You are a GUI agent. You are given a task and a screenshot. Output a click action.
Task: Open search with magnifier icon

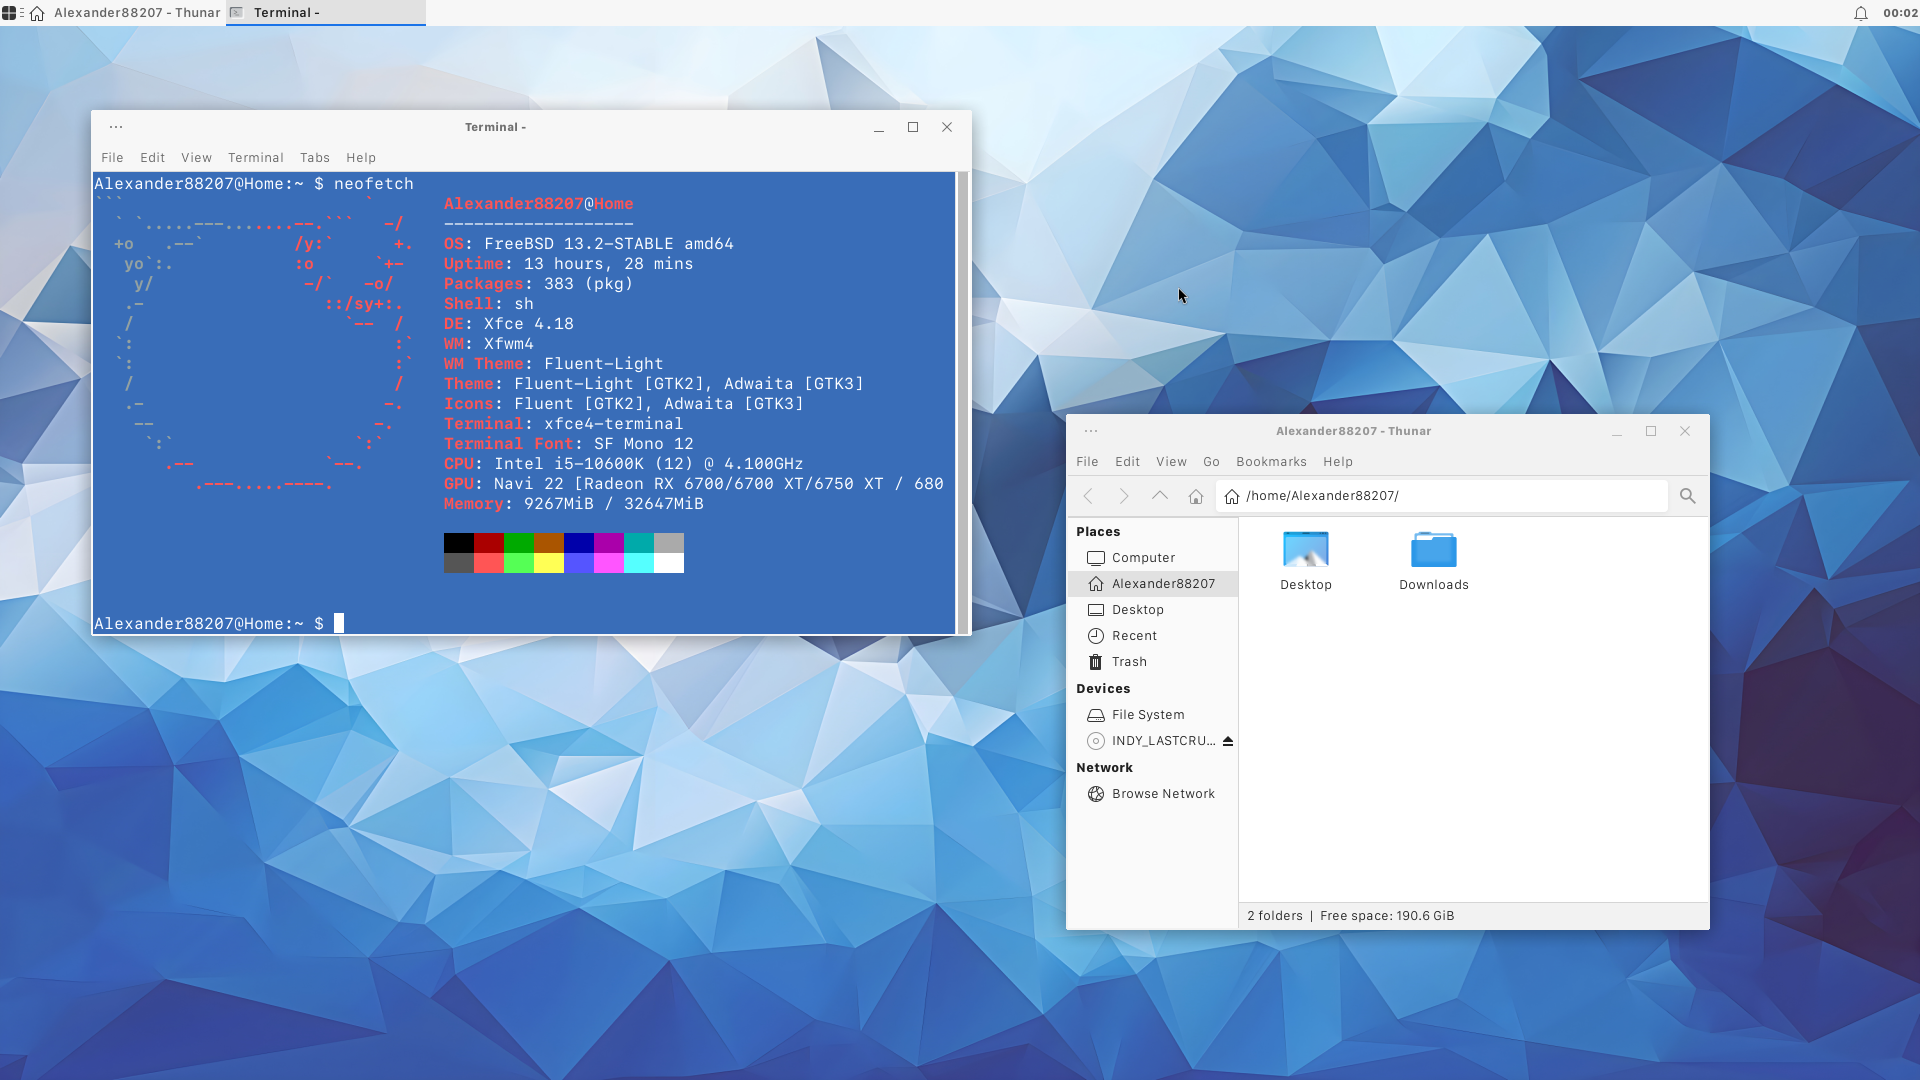1687,496
